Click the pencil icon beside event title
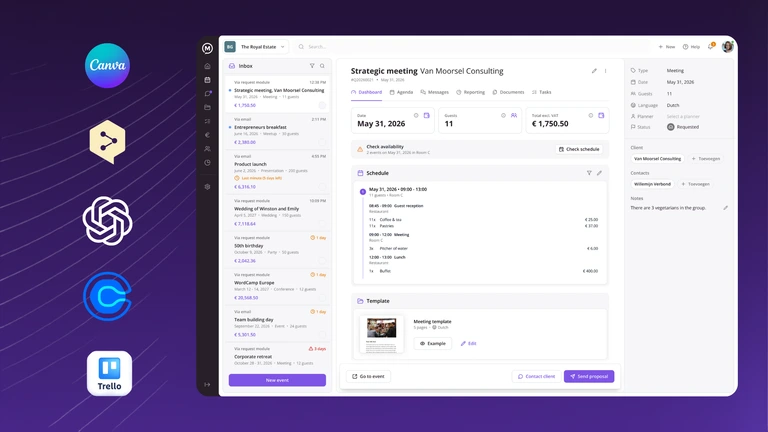The width and height of the screenshot is (768, 432). pos(594,71)
